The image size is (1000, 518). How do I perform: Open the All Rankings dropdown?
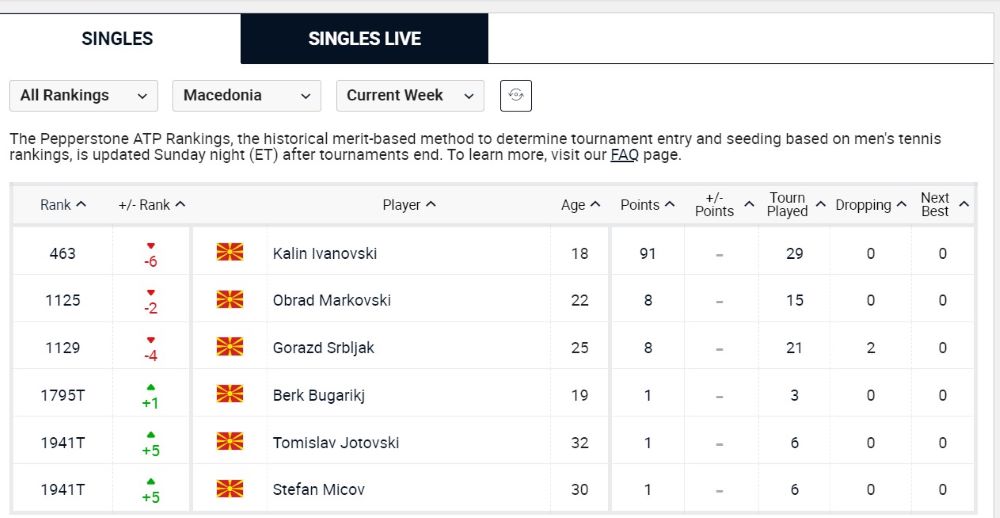[84, 96]
